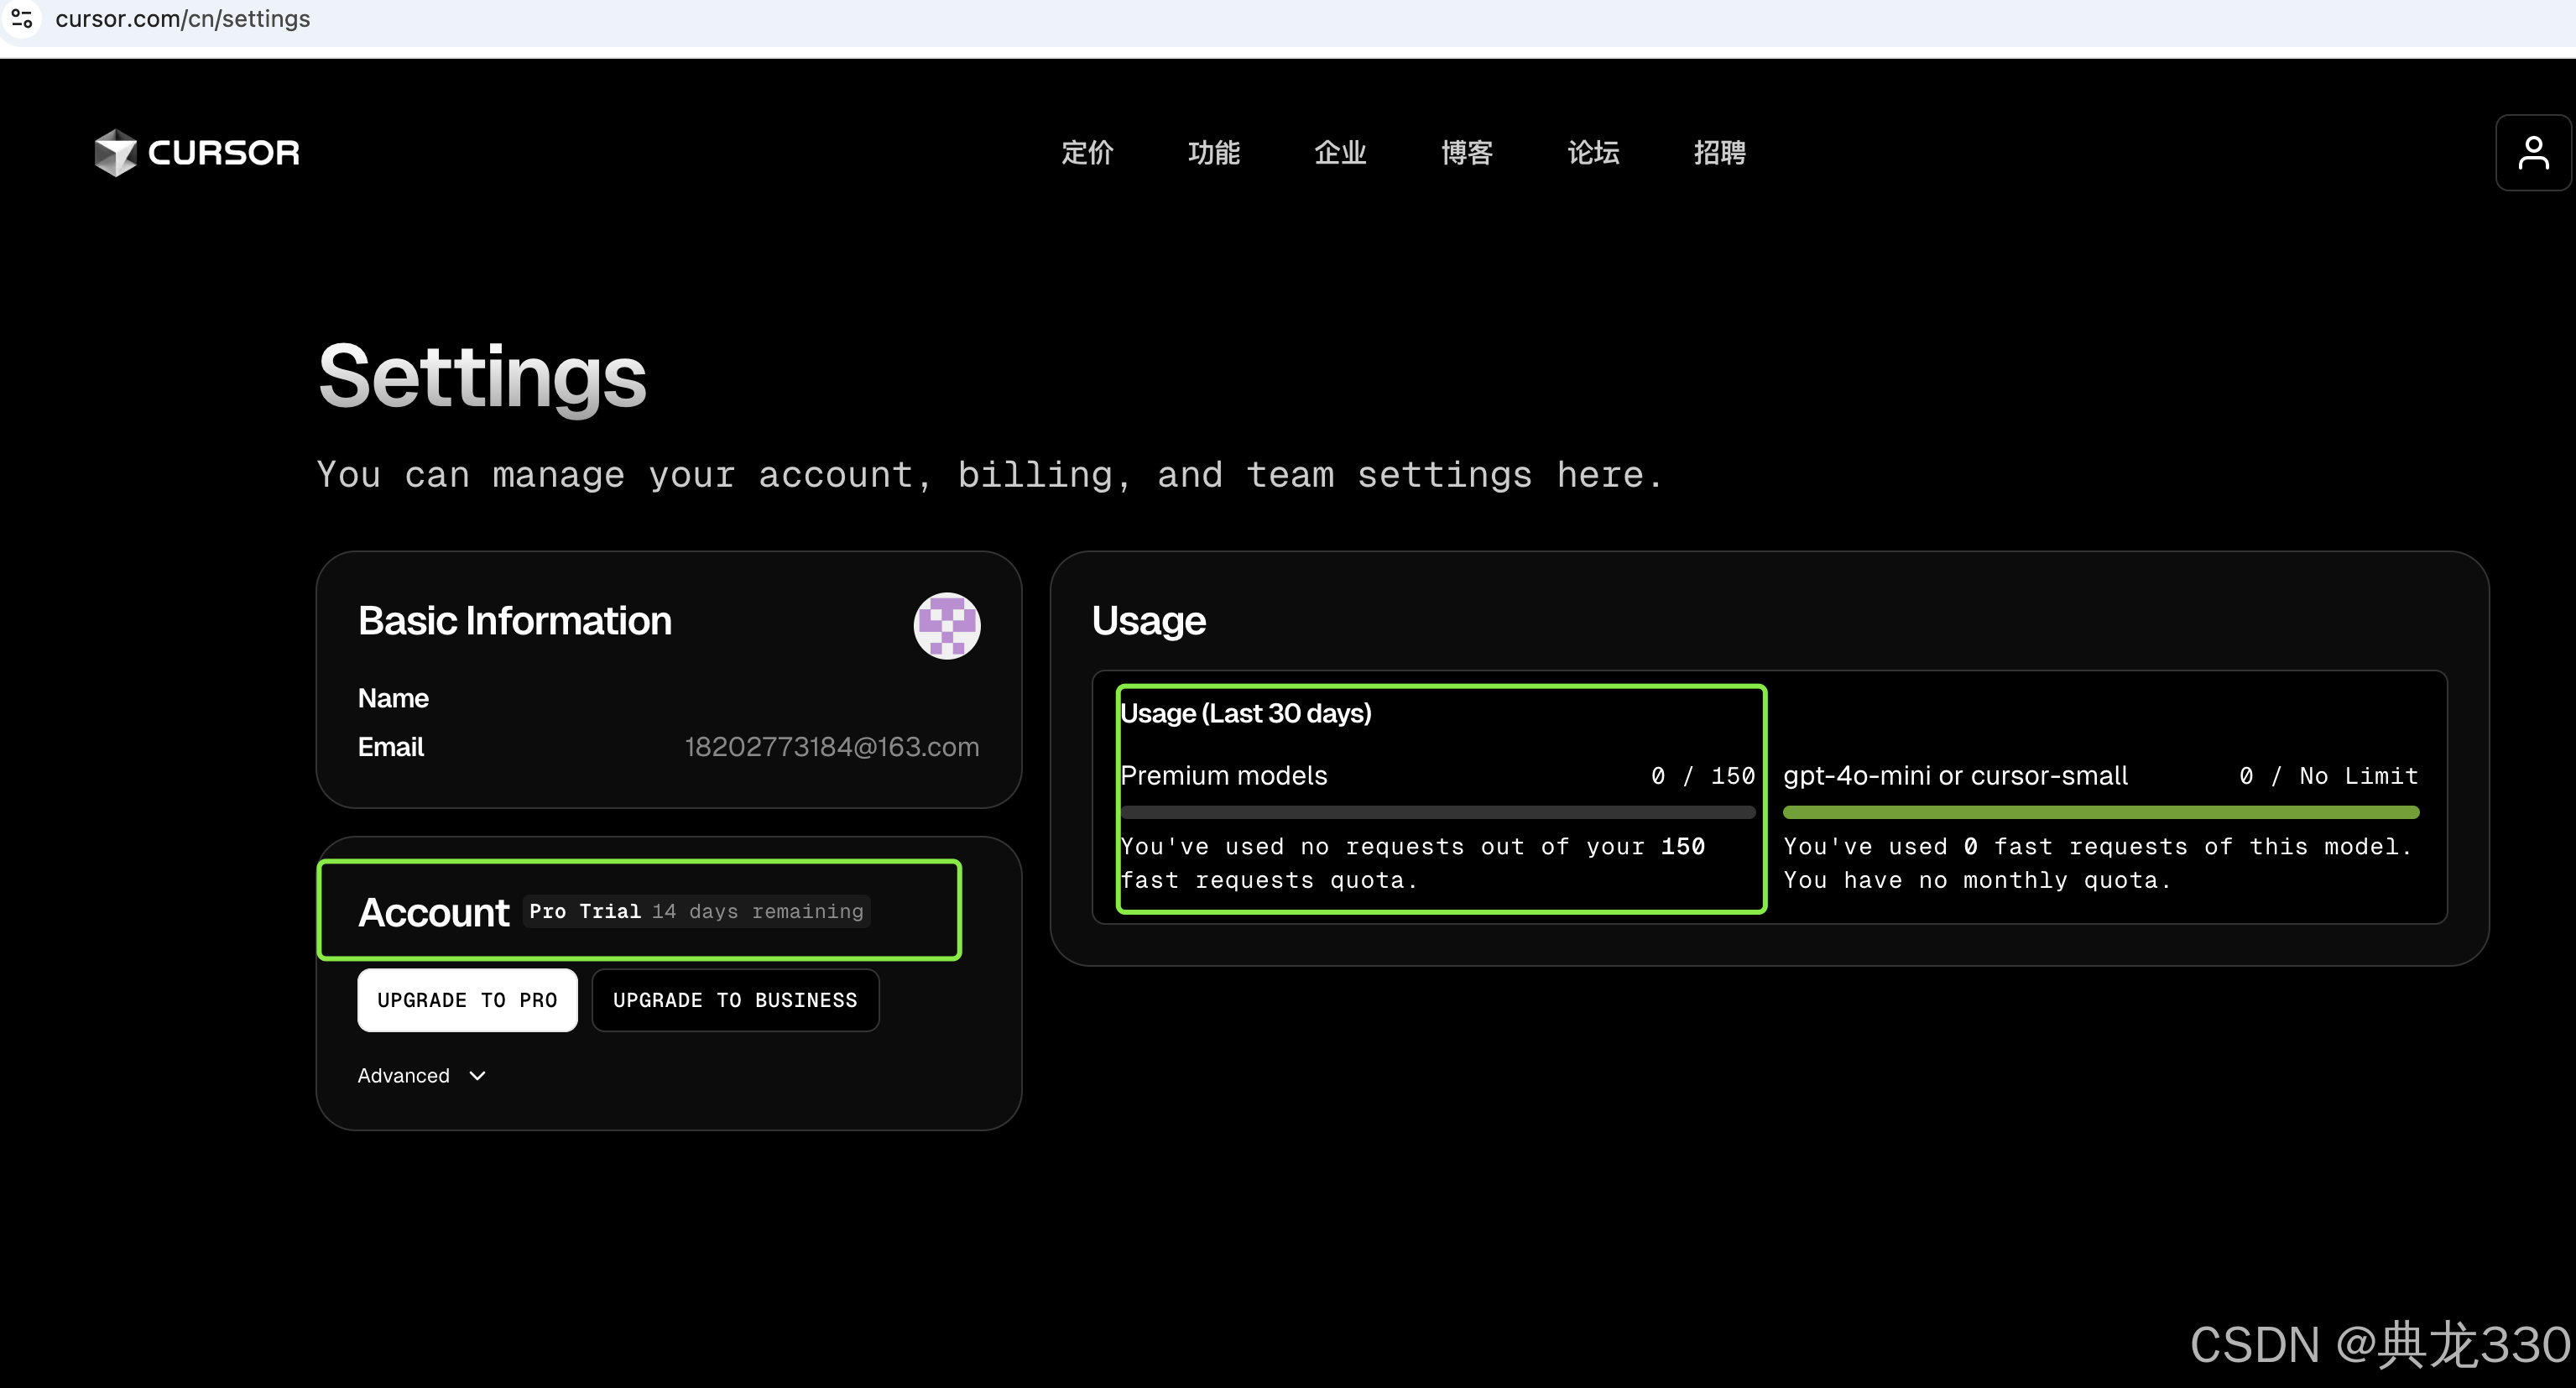Click the Pro Trial days remaining badge

[x=696, y=911]
